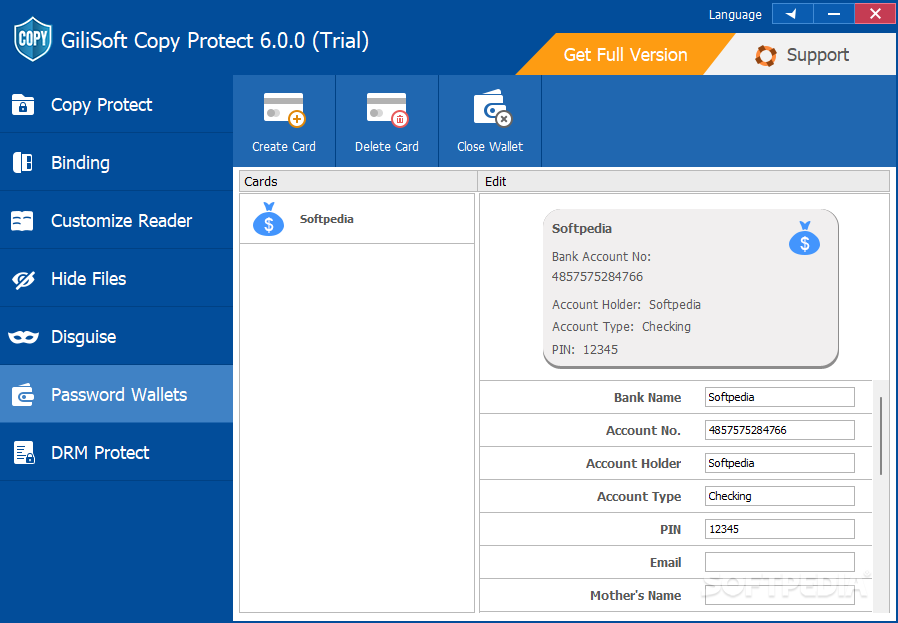Minimize the GiliSoft window
This screenshot has width=898, height=623.
tap(834, 14)
